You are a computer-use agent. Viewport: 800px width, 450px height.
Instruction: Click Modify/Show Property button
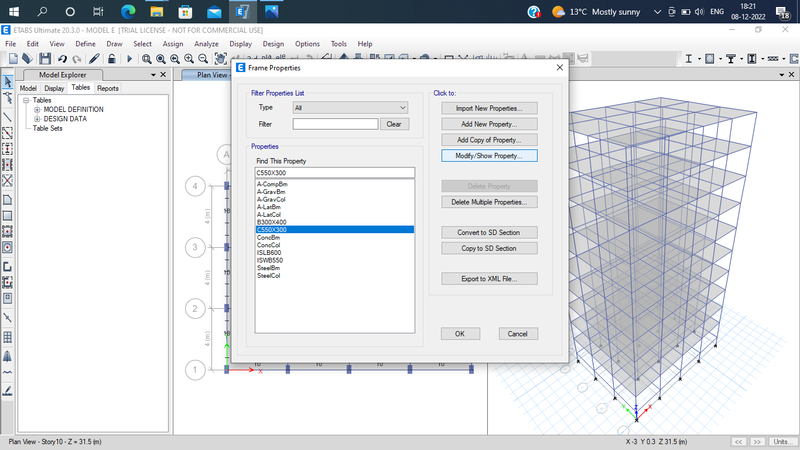tap(489, 156)
